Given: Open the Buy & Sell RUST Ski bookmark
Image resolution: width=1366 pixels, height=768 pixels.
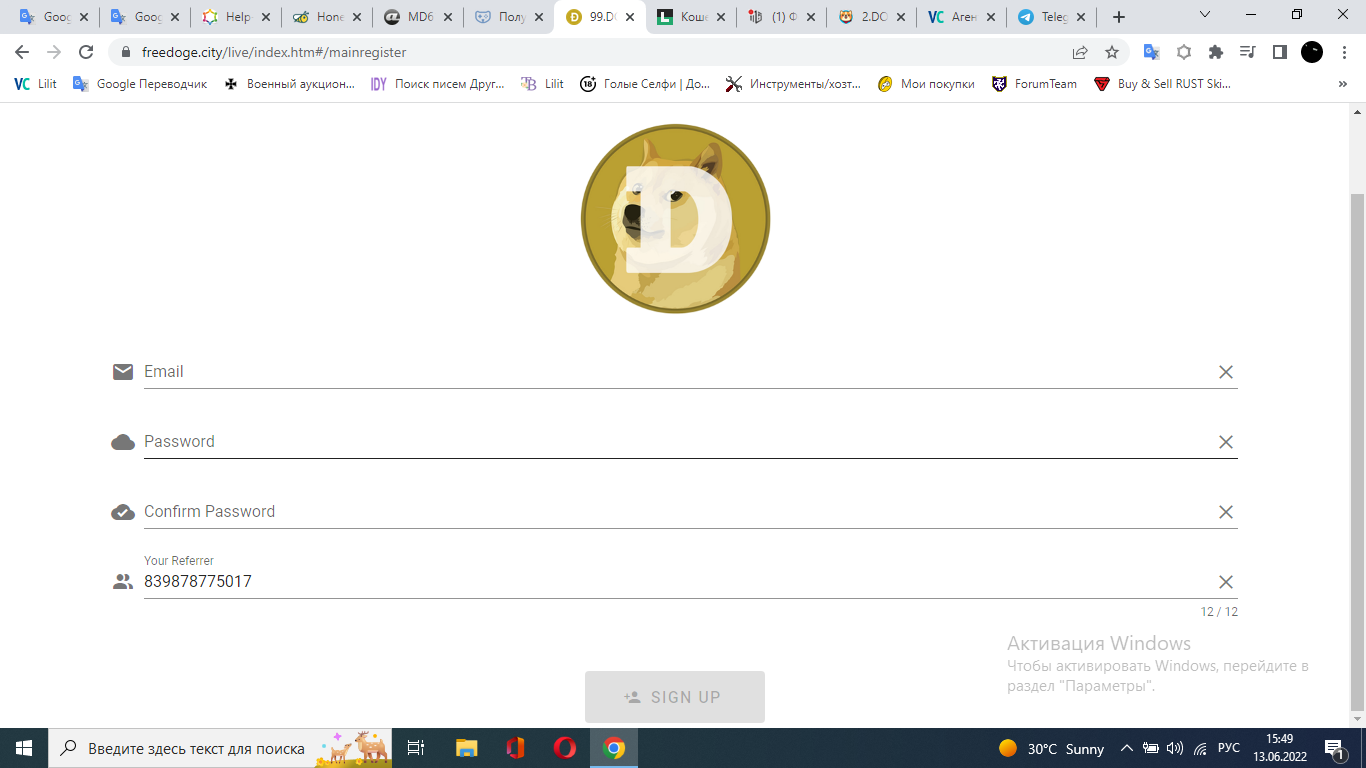Looking at the screenshot, I should [1162, 84].
